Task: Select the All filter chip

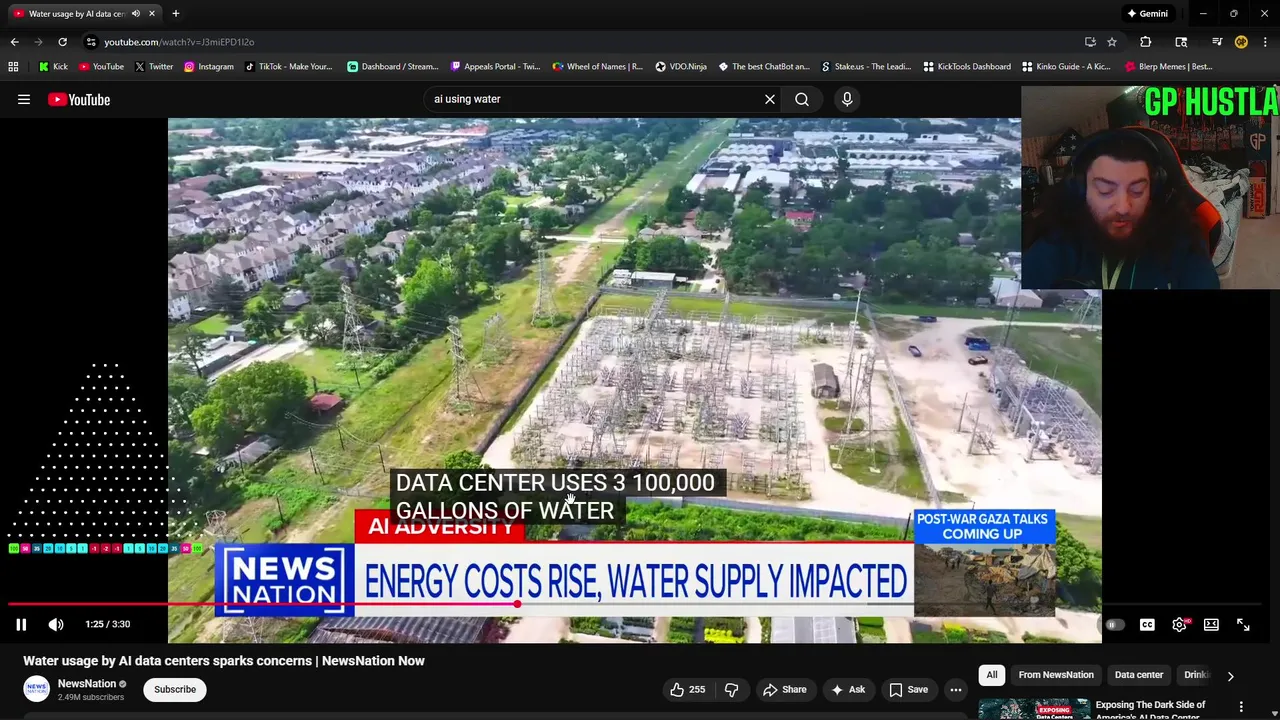Action: point(992,675)
